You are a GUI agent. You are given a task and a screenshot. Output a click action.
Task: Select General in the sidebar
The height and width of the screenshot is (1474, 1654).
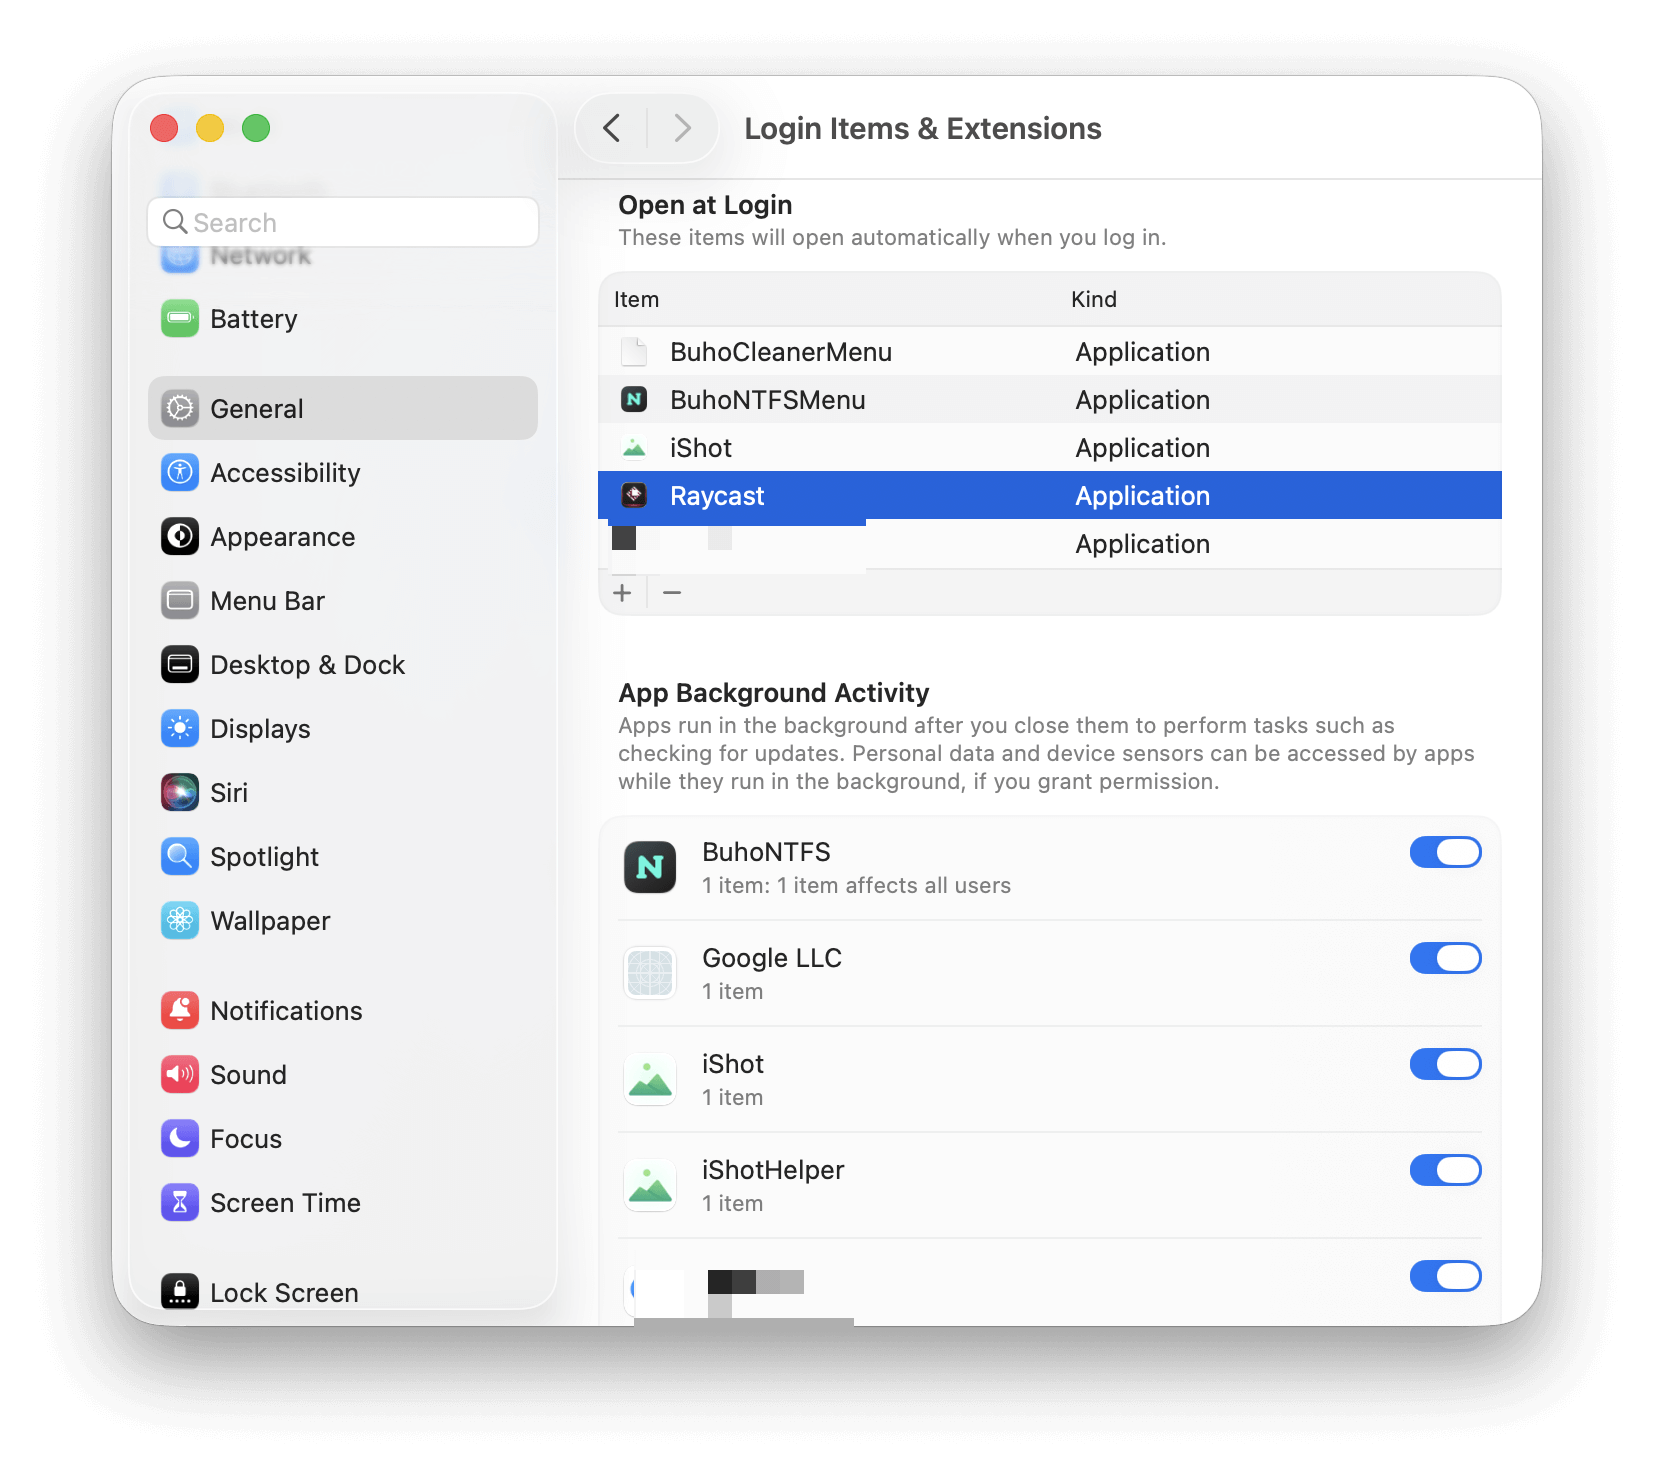343,408
